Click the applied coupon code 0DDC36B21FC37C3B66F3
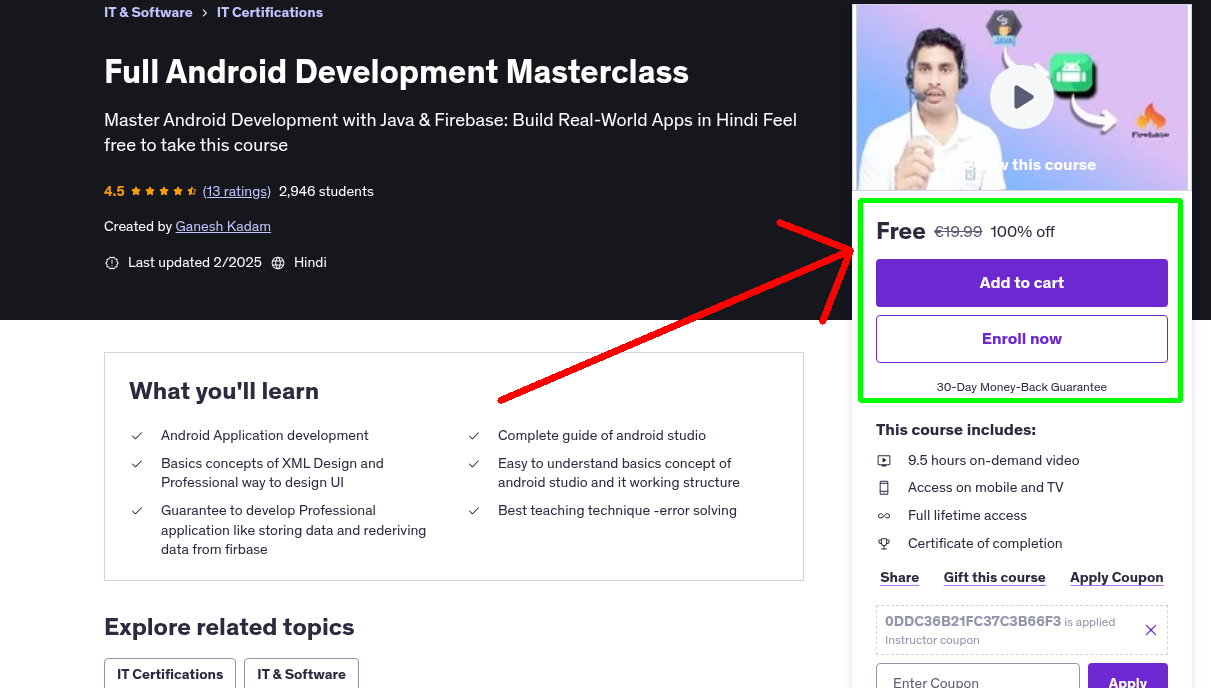Image resolution: width=1211 pixels, height=688 pixels. tap(973, 621)
